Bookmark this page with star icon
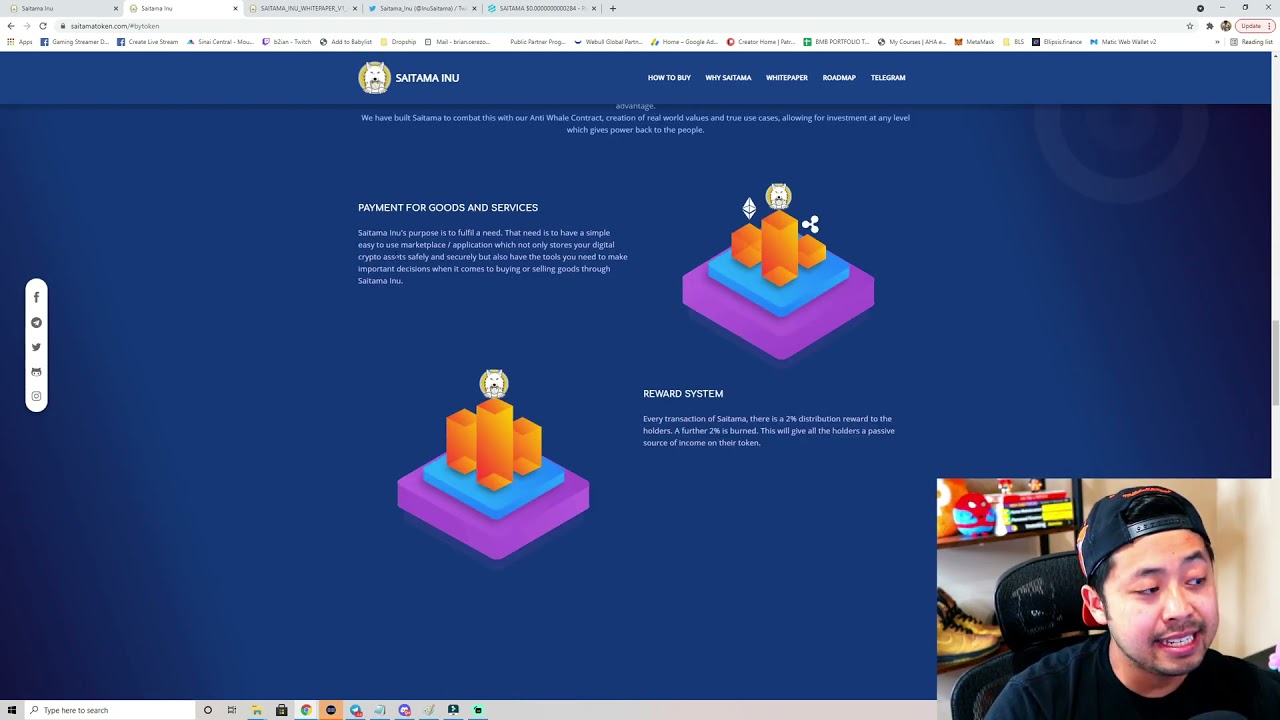The image size is (1280, 720). coord(1190,26)
